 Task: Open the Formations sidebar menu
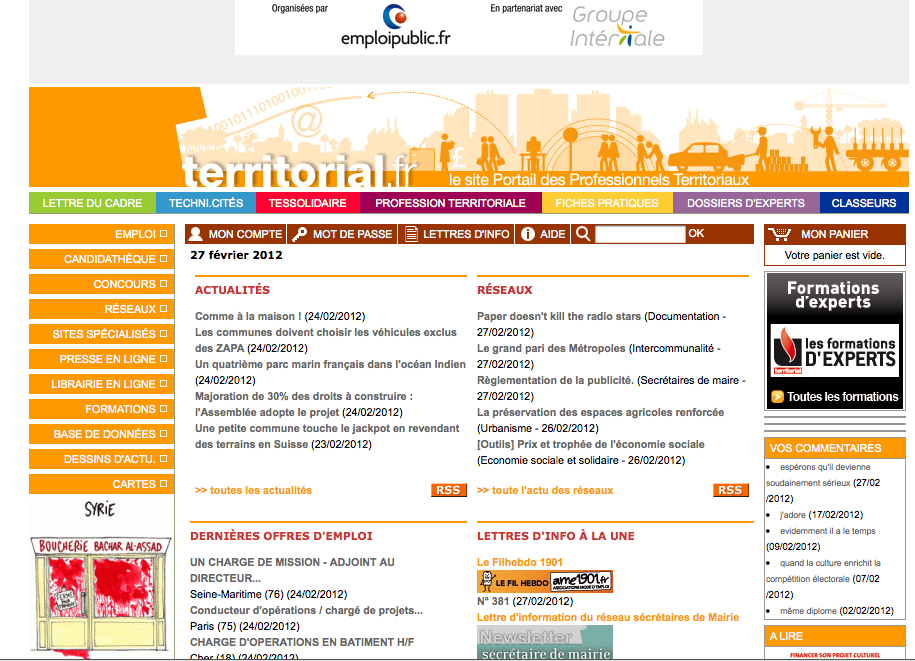click(102, 410)
